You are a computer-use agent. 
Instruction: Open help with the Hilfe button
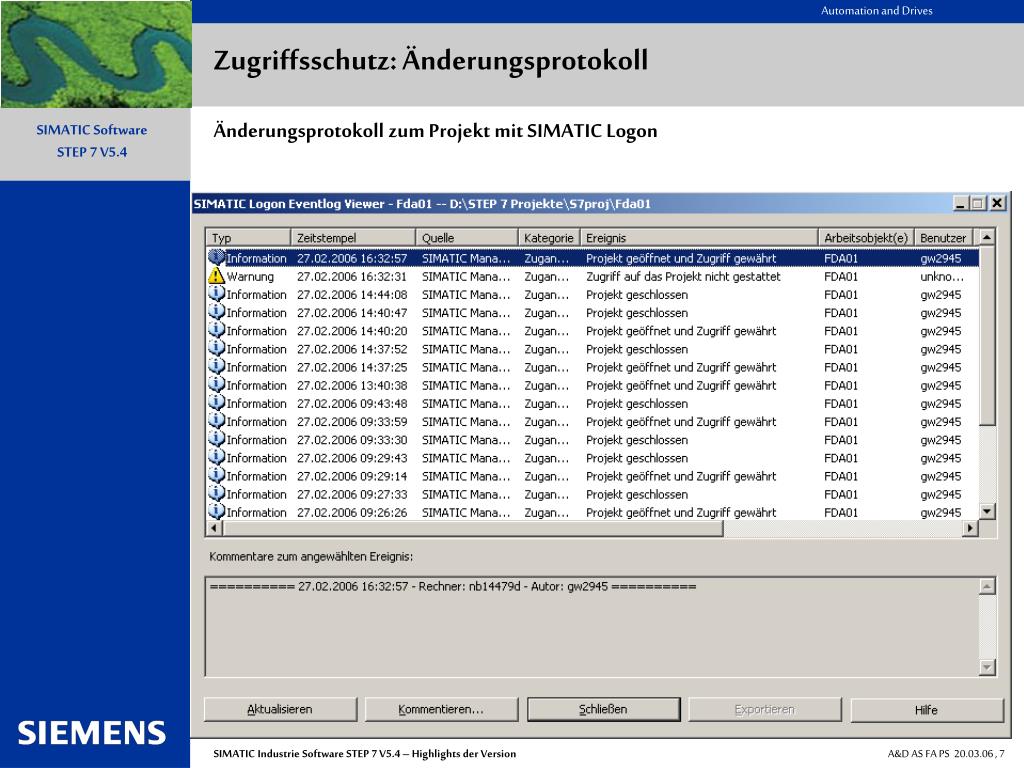[927, 709]
